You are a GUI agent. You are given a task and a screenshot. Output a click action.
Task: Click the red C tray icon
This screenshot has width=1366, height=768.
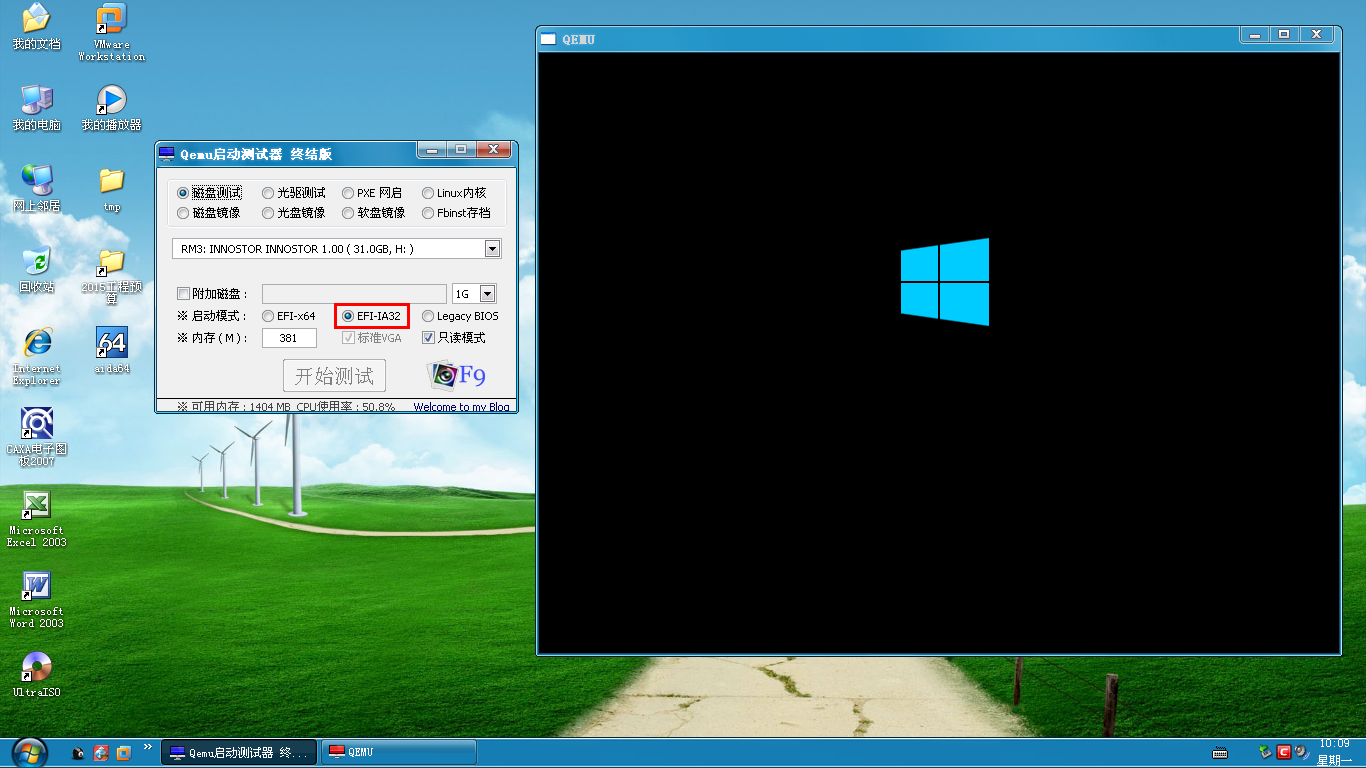coord(1283,752)
